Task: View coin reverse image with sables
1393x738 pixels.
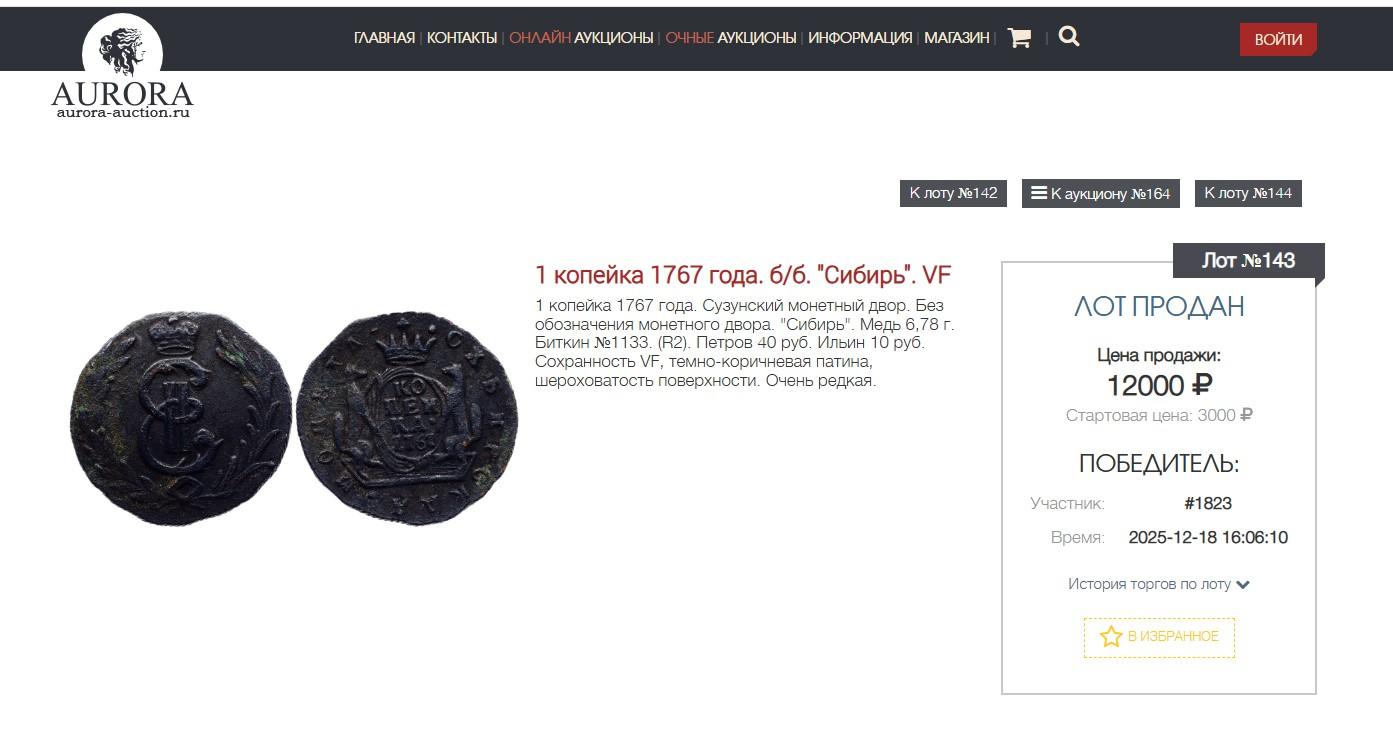Action: 407,417
